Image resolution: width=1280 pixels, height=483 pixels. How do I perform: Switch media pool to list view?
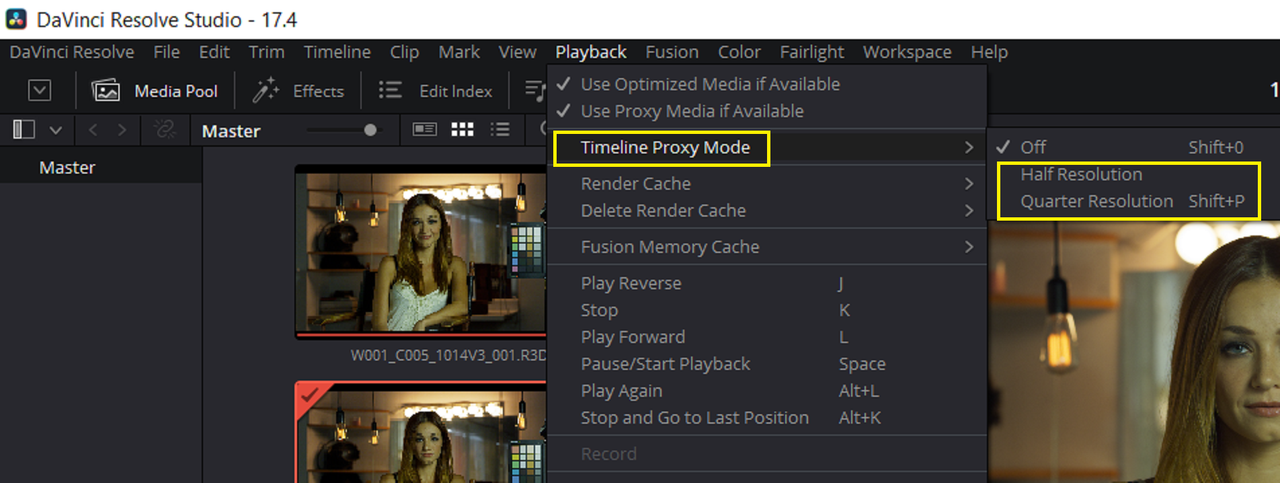click(501, 130)
